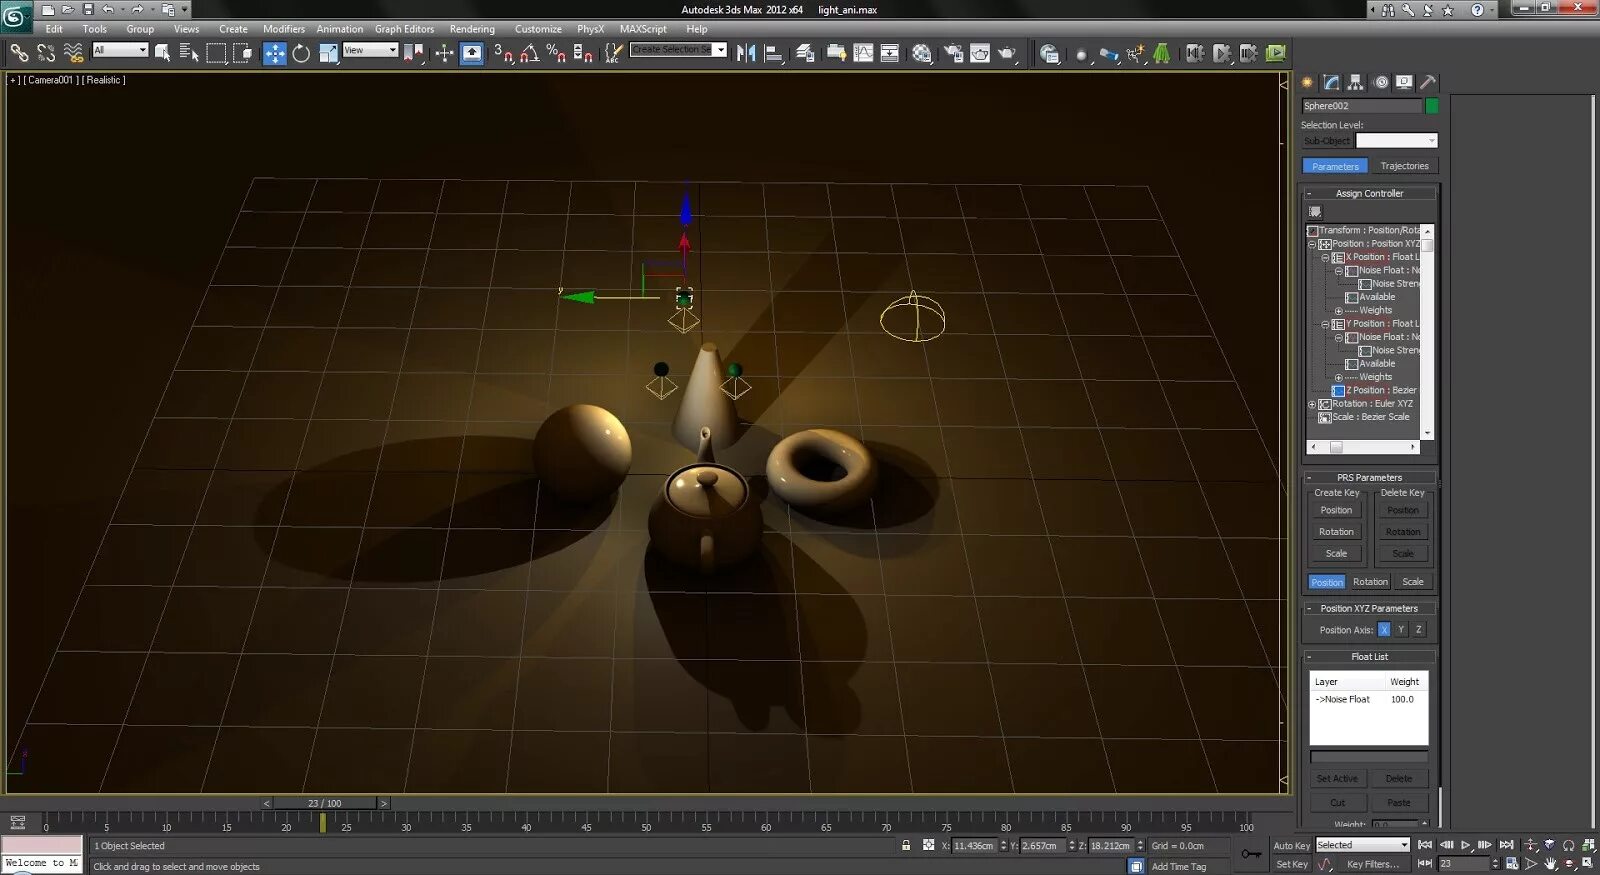Image resolution: width=1600 pixels, height=875 pixels.
Task: Open the View reference coordinate system dropdown
Action: 370,50
